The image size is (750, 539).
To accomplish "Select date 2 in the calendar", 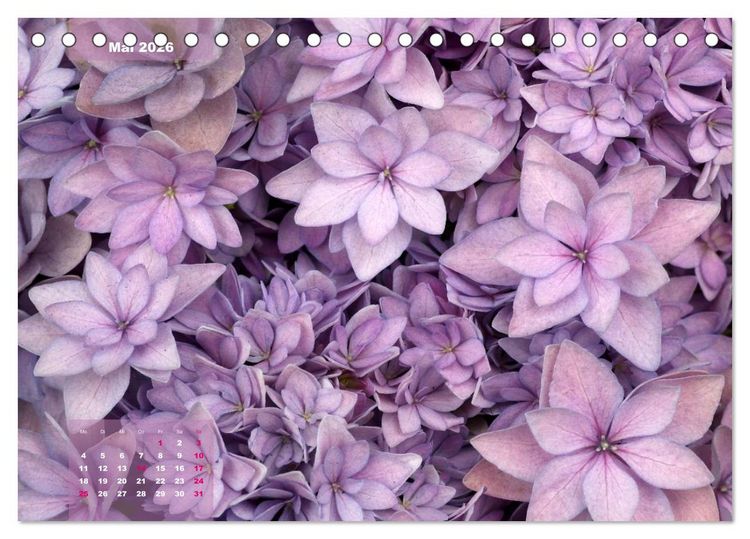I will click(x=179, y=443).
